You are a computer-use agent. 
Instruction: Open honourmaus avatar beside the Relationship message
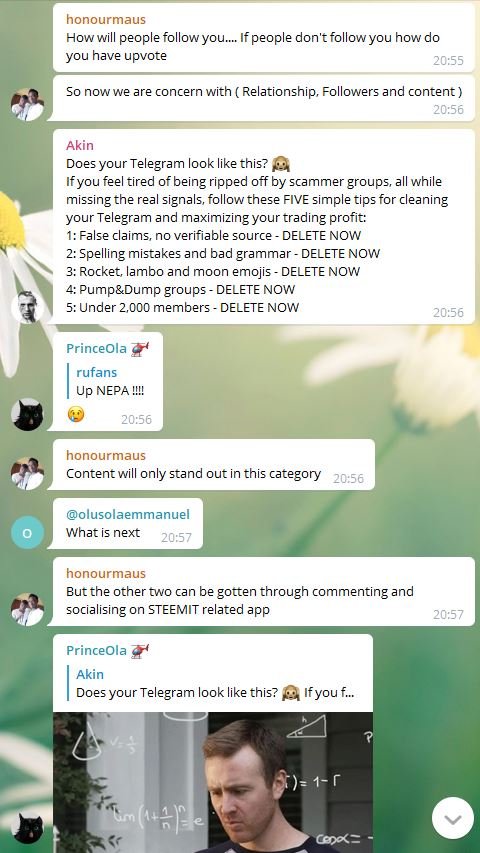27,104
